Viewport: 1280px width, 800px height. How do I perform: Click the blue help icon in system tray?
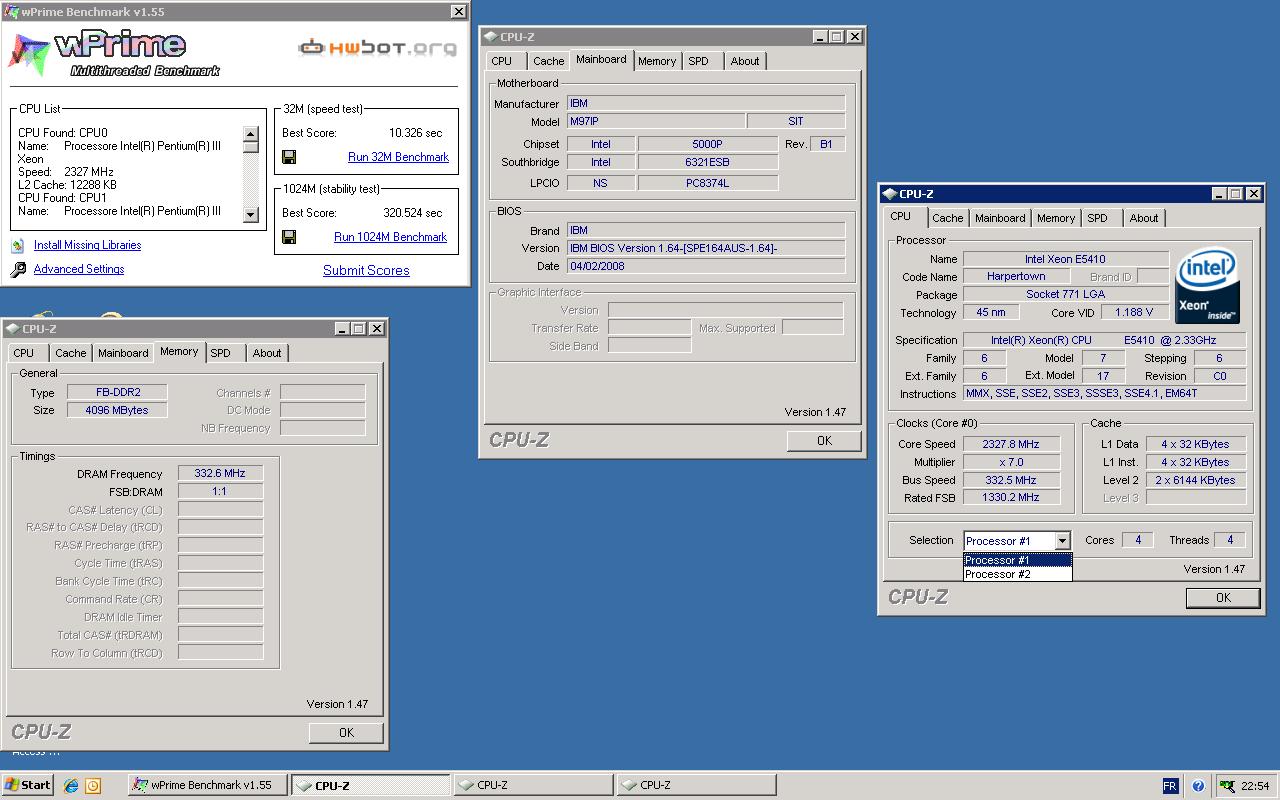coord(1198,786)
